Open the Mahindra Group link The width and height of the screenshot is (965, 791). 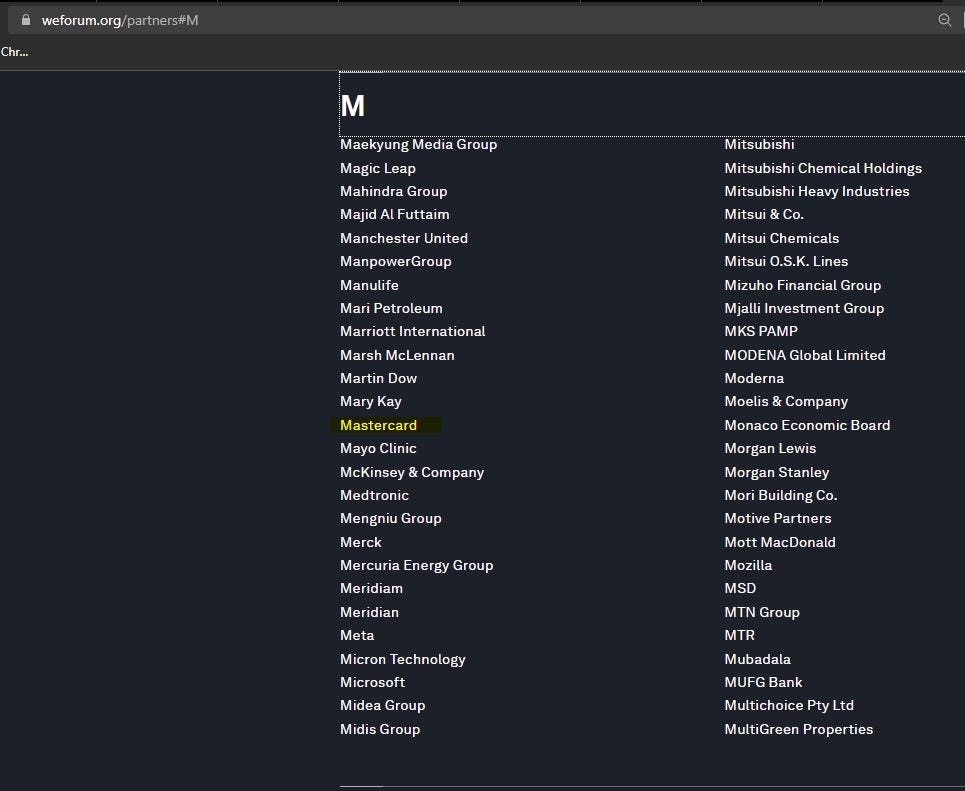pyautogui.click(x=394, y=191)
